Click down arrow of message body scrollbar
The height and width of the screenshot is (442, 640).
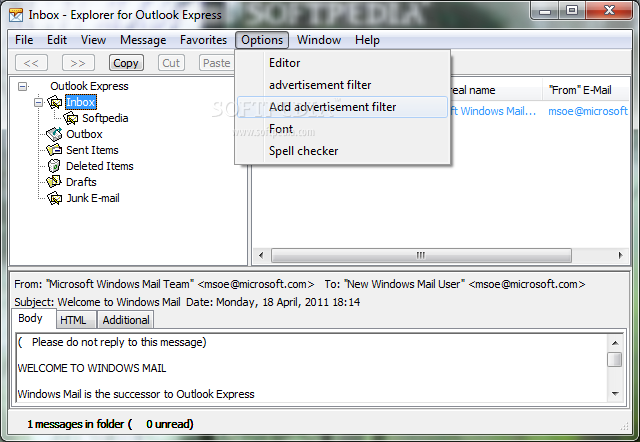615,394
